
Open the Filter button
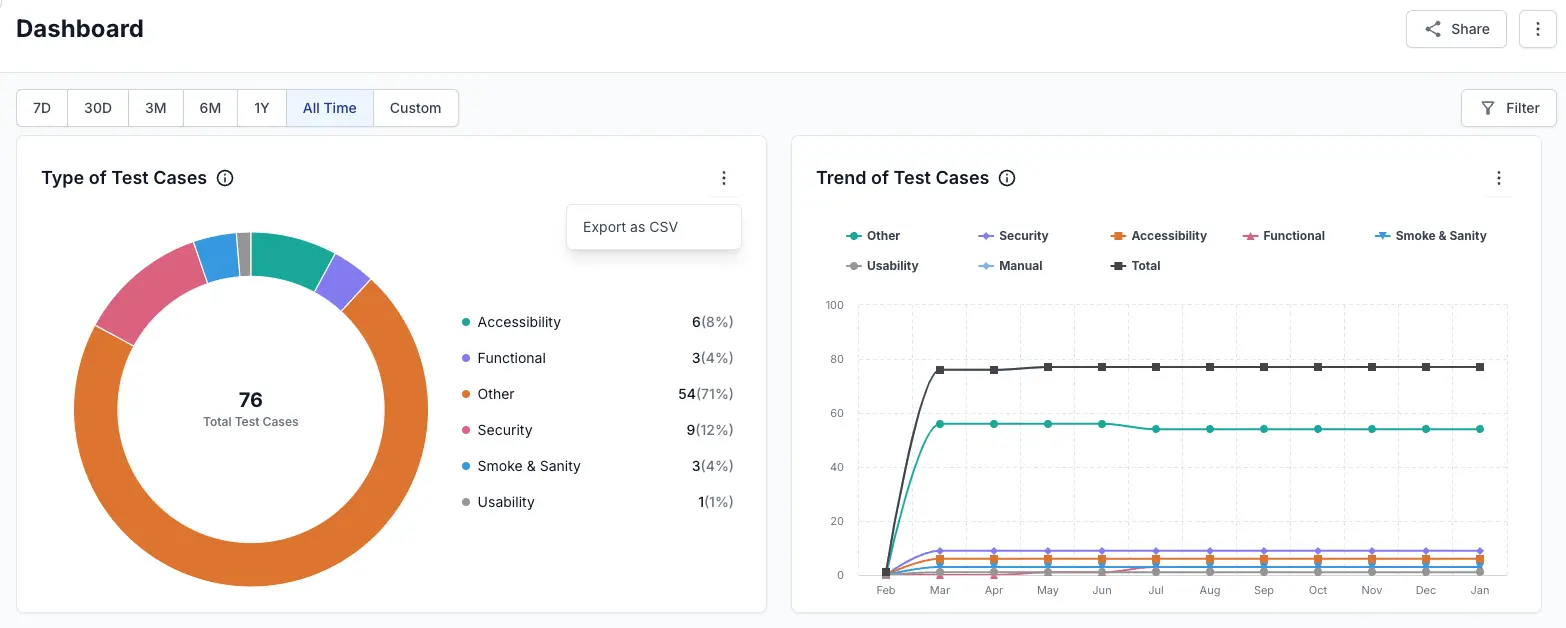pos(1508,108)
